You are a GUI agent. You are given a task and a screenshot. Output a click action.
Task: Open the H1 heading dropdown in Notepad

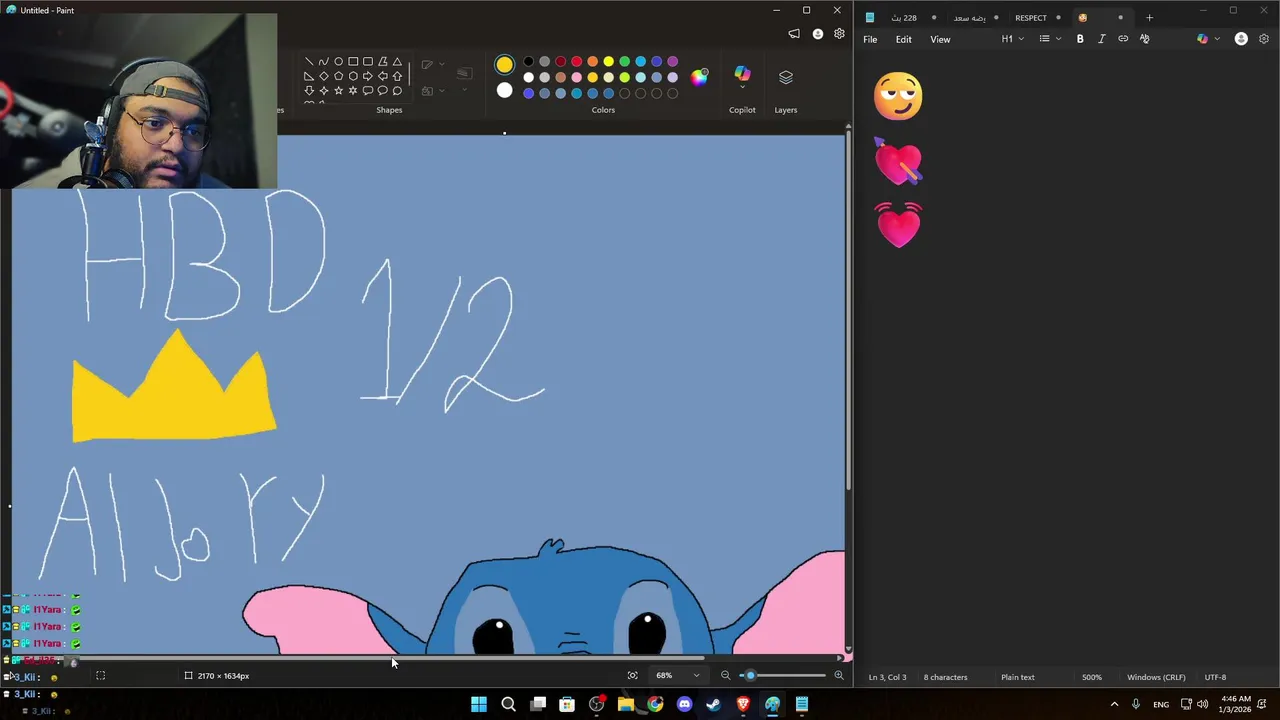point(1013,39)
